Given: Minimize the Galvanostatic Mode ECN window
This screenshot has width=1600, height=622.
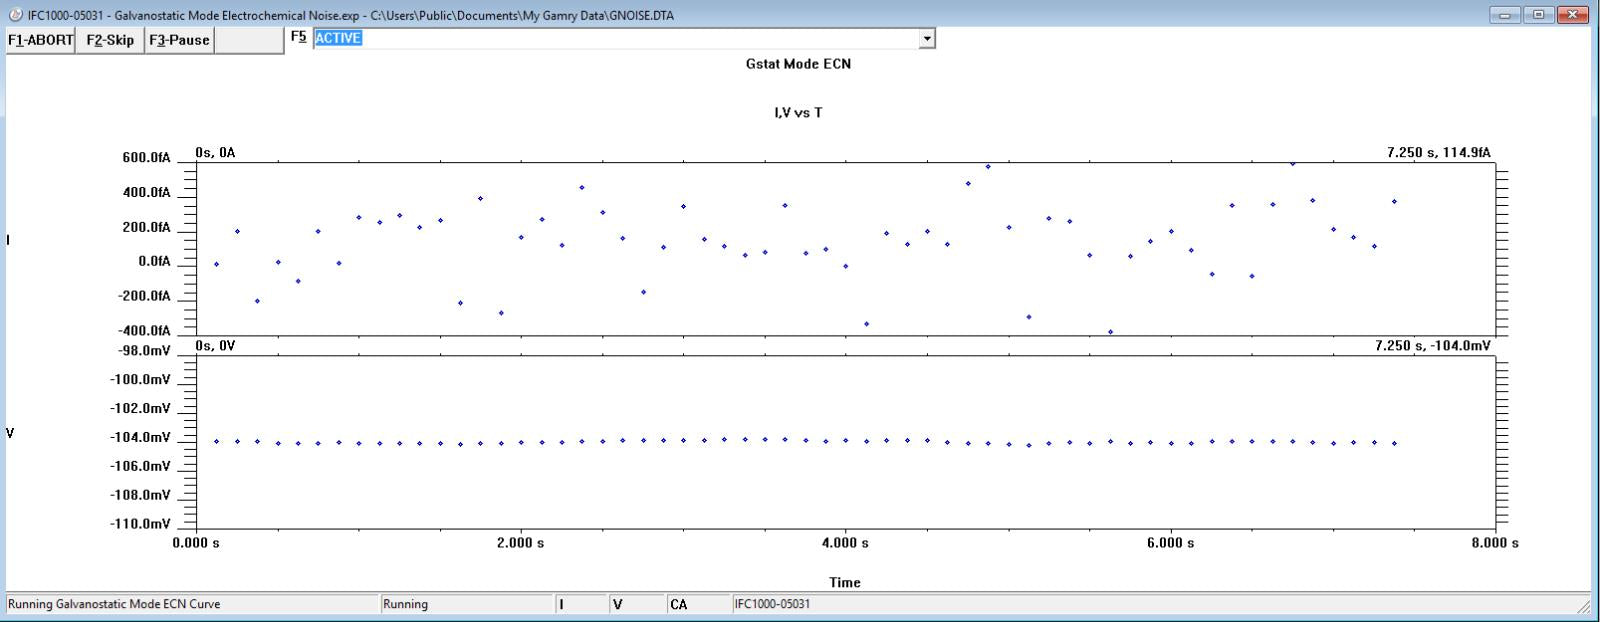Looking at the screenshot, I should 1504,14.
